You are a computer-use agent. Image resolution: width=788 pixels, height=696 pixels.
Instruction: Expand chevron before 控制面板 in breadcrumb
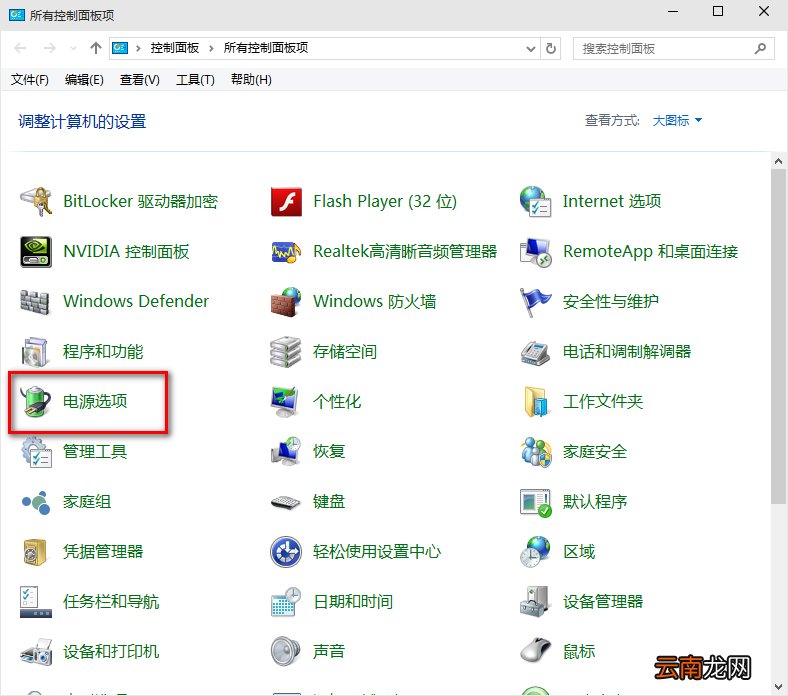[138, 48]
